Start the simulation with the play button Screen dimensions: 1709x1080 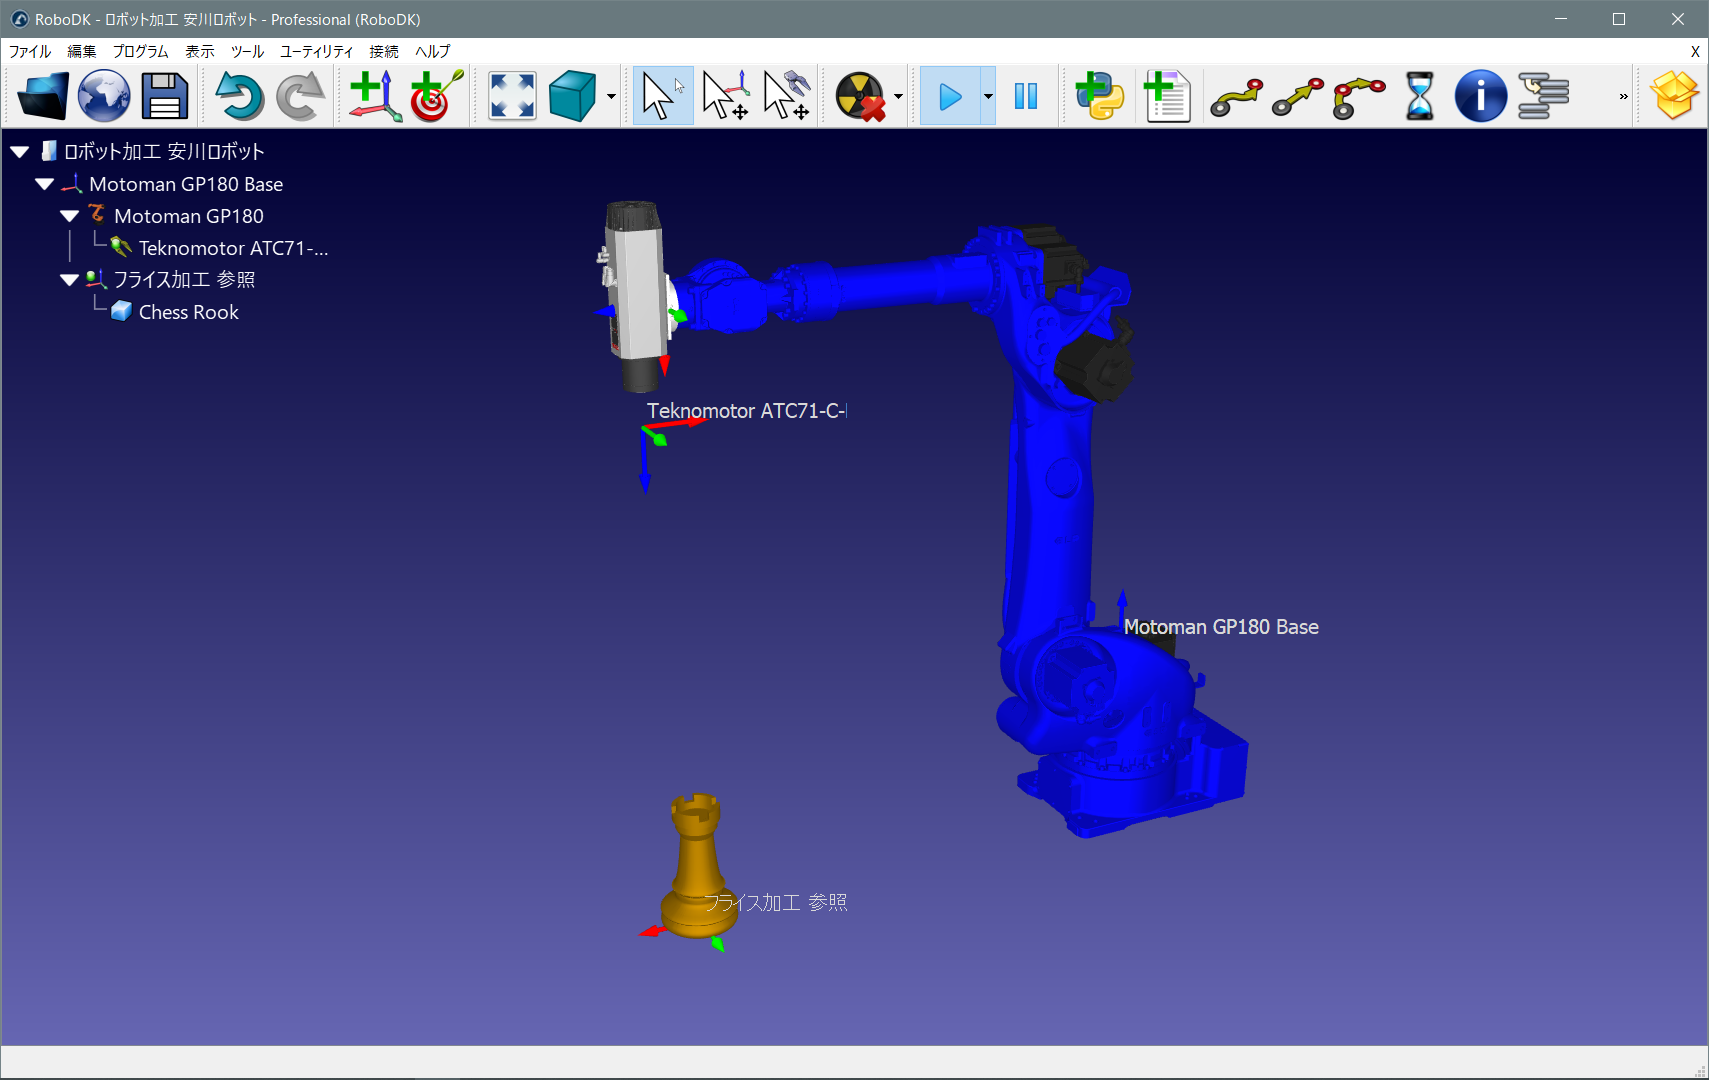(x=950, y=97)
